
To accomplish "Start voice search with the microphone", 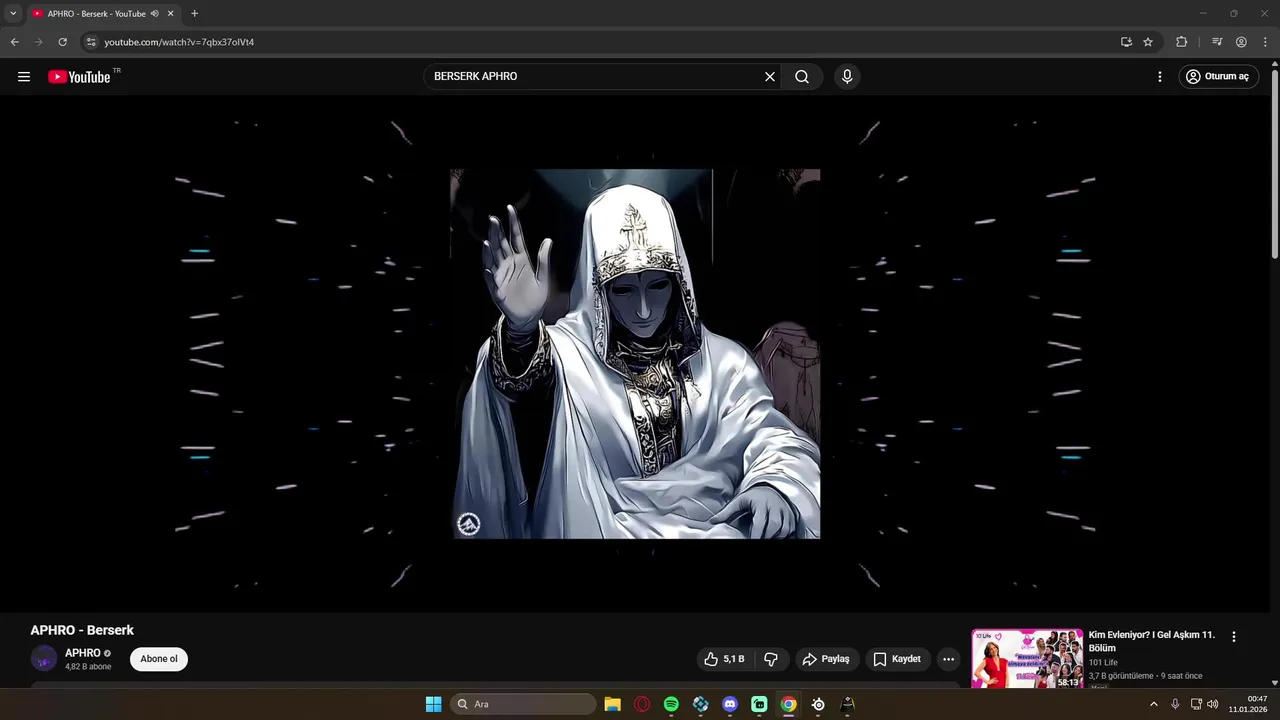I will pos(847,77).
